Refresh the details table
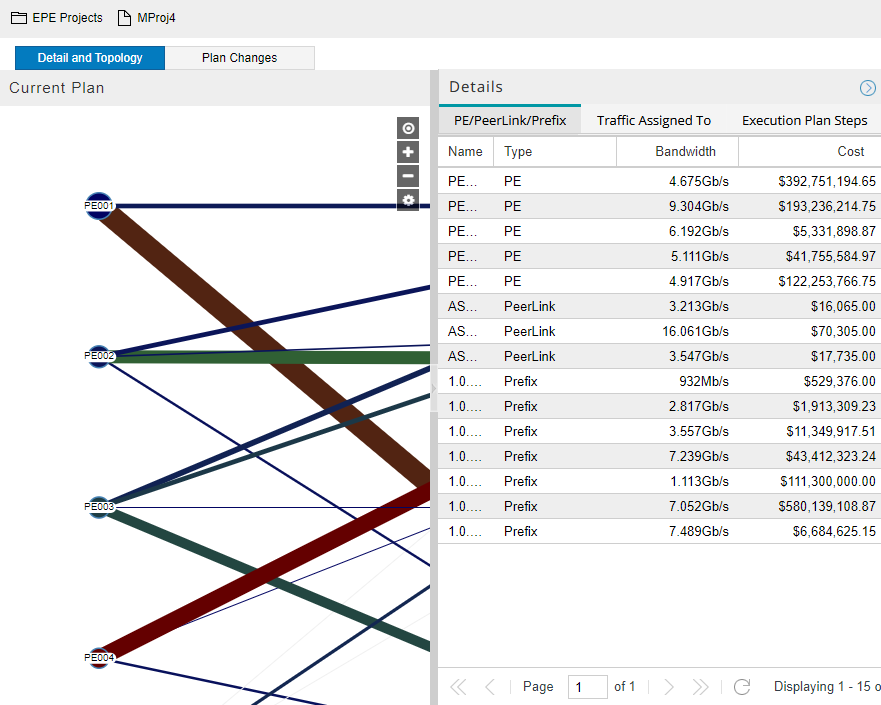881x705 pixels. point(742,686)
